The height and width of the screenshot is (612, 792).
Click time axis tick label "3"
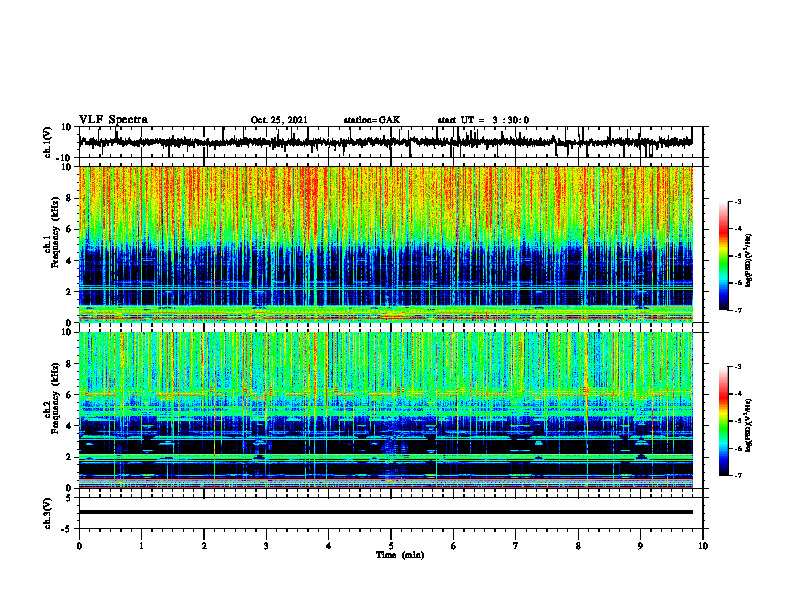coord(266,546)
